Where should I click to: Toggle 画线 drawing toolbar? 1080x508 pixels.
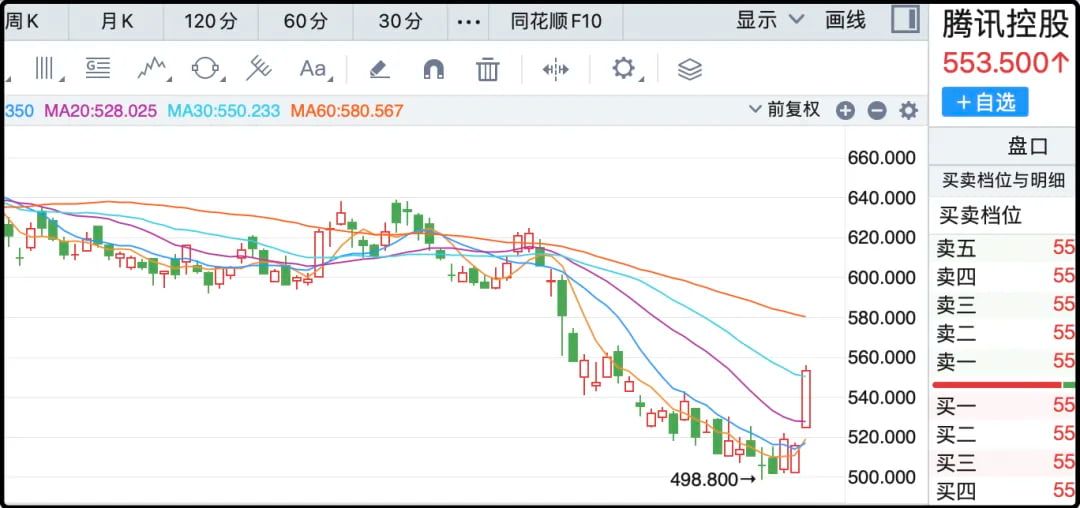click(x=846, y=20)
